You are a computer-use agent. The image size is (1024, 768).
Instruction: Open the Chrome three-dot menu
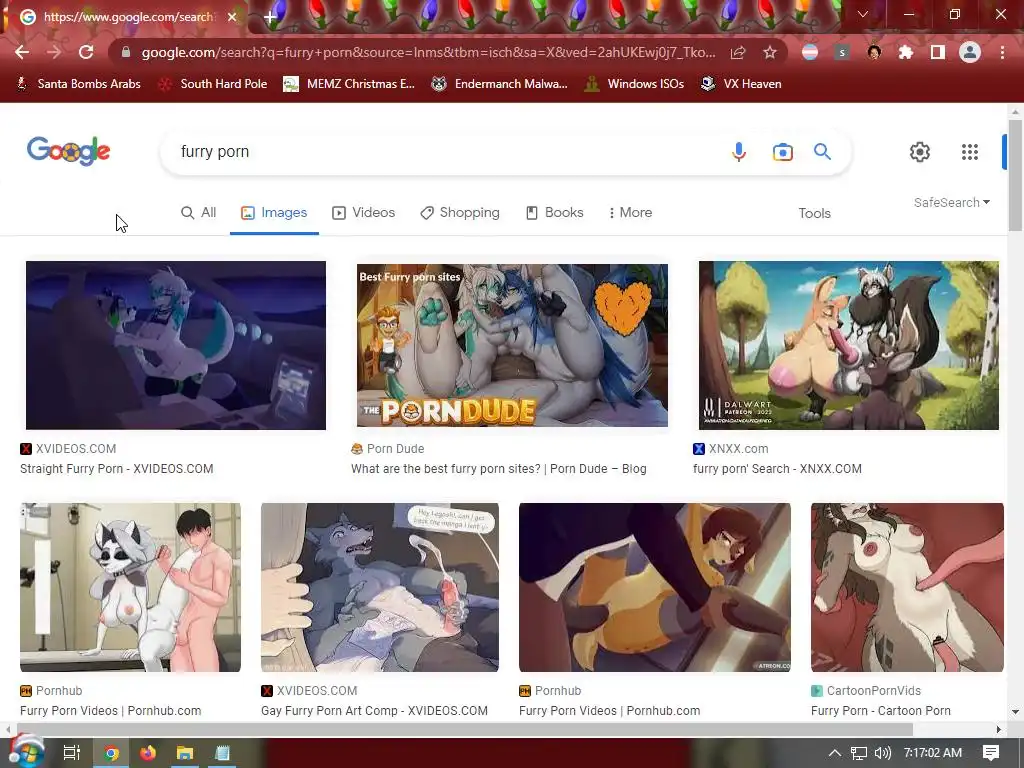click(x=1002, y=52)
